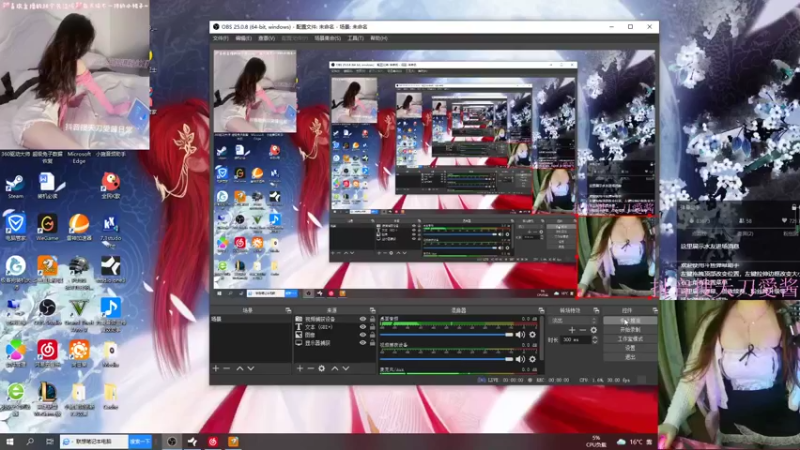Pop out the 场景 scenes dock panel
800x450 pixels.
pos(288,310)
